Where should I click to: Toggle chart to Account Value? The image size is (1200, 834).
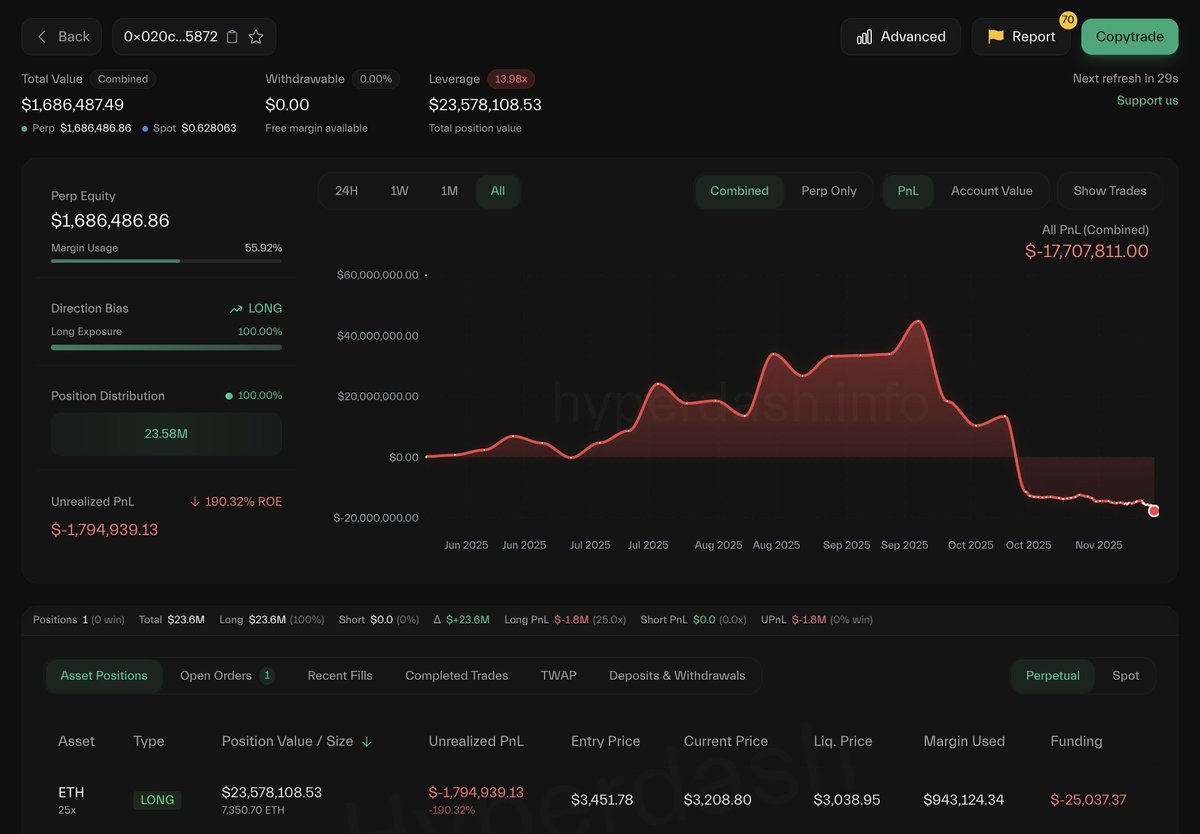point(991,191)
